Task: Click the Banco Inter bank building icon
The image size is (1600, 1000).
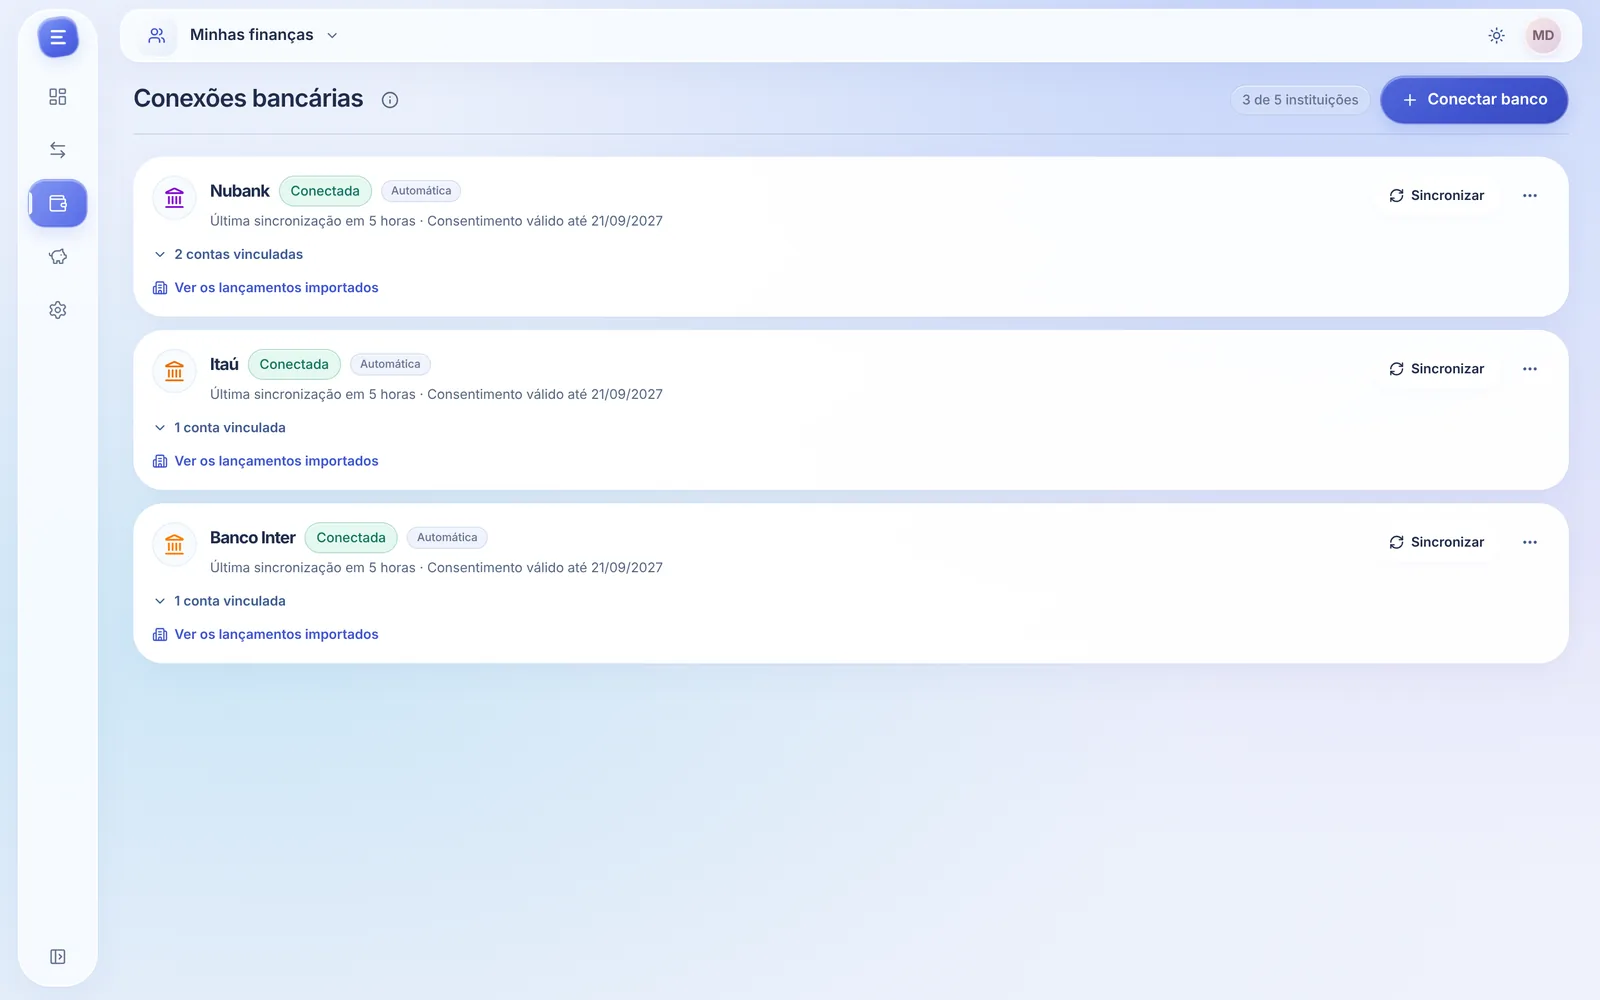Action: [174, 544]
